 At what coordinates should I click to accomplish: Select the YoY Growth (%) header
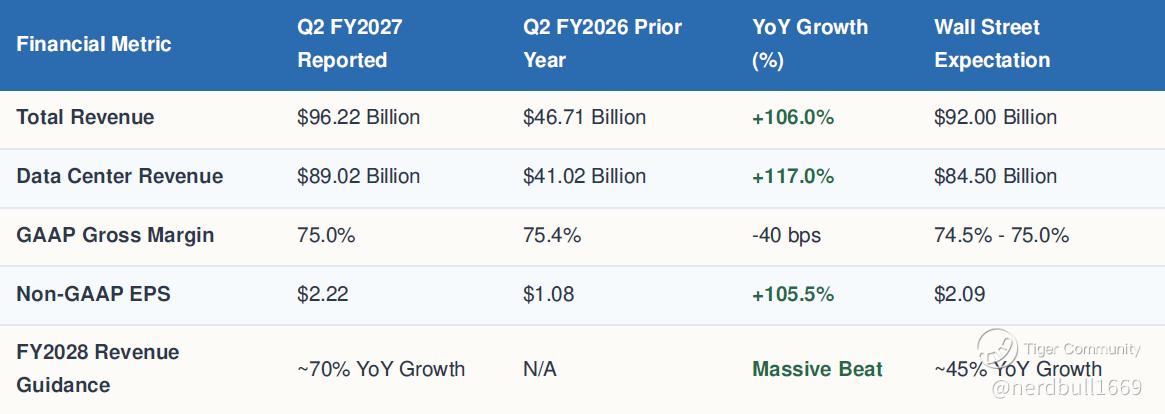coord(810,44)
